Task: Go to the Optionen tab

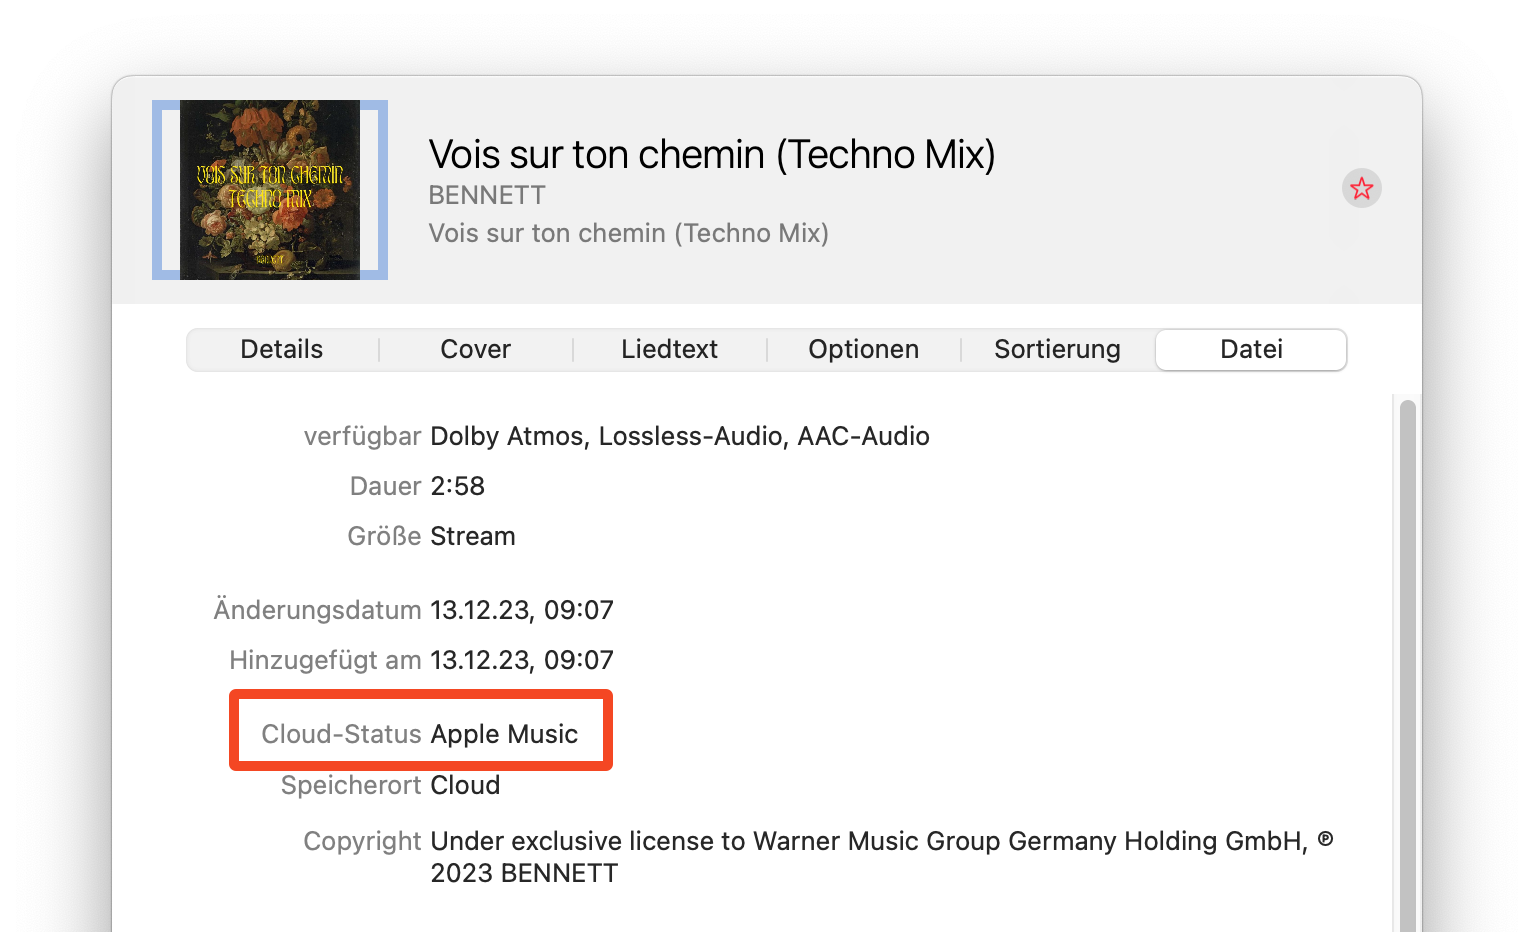Action: pyautogui.click(x=863, y=349)
